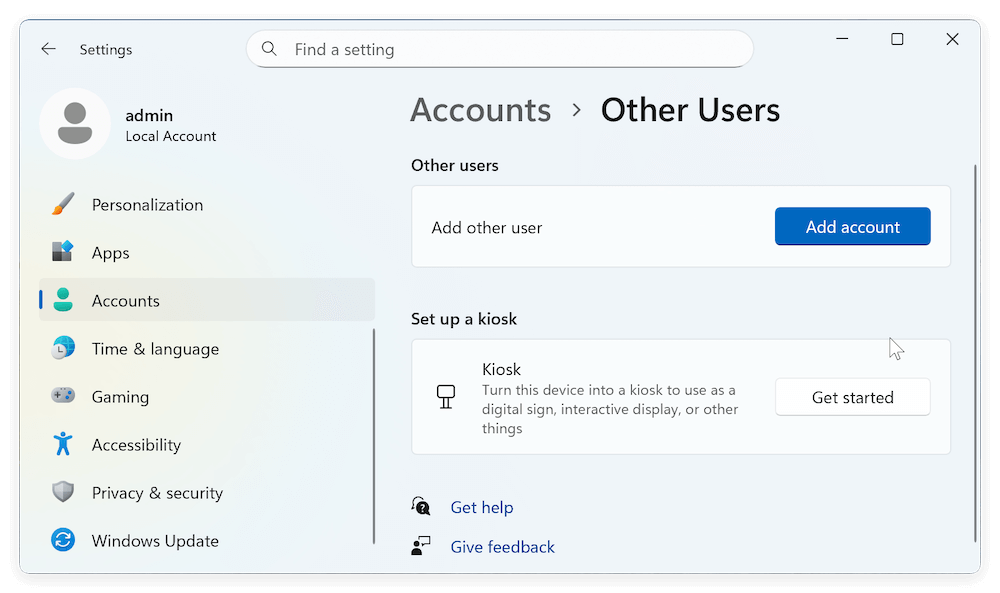Go to Accounts in the breadcrumb
This screenshot has width=1000, height=593.
pos(480,110)
